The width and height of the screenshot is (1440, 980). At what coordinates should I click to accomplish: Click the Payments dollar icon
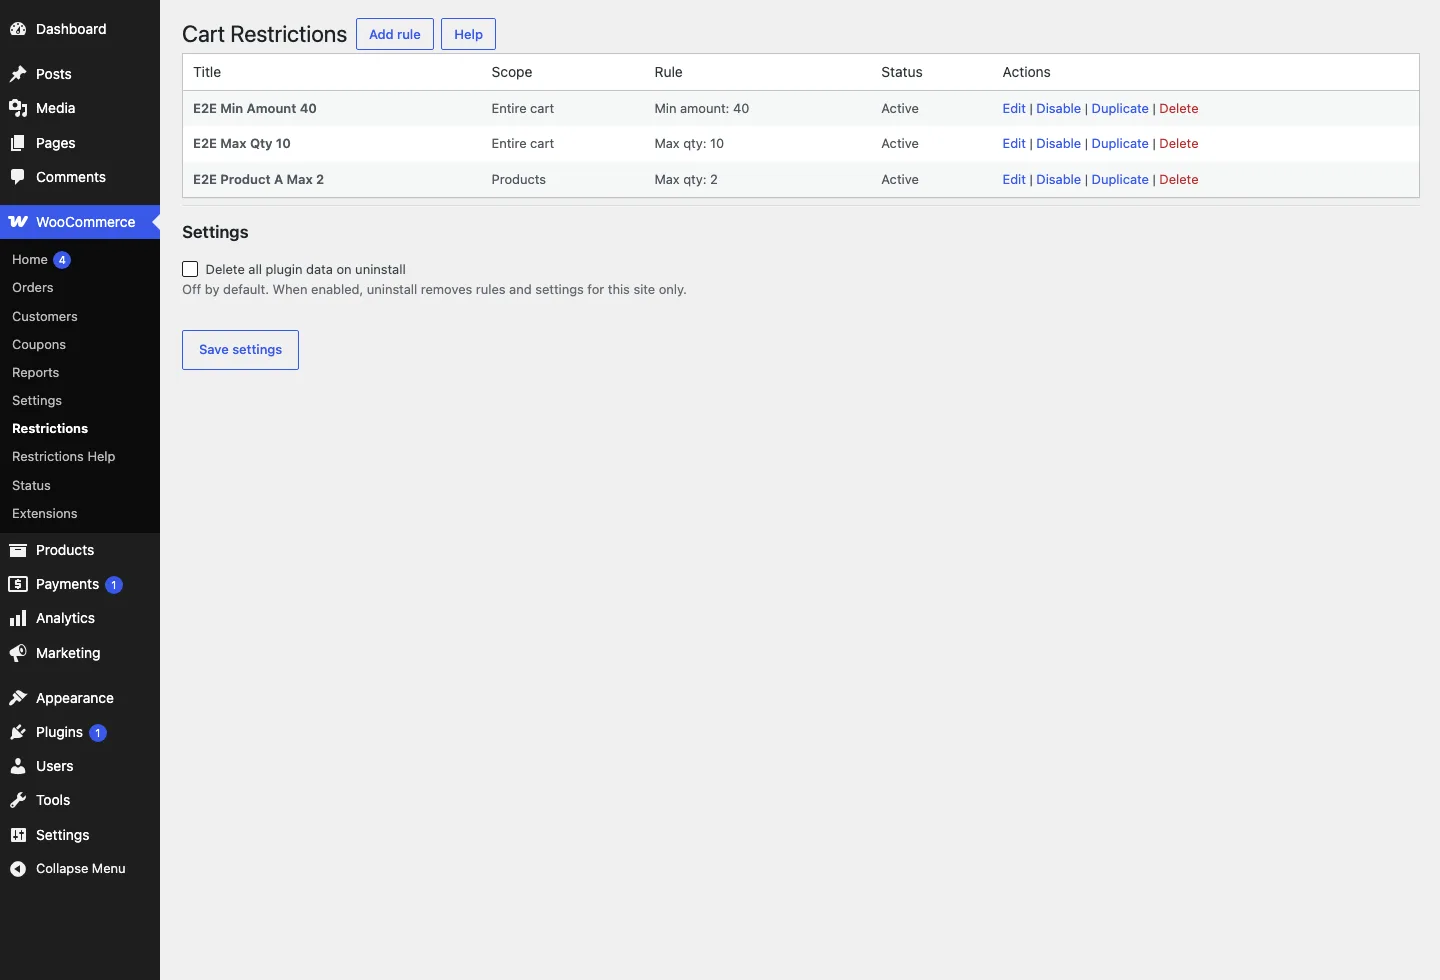pos(18,584)
